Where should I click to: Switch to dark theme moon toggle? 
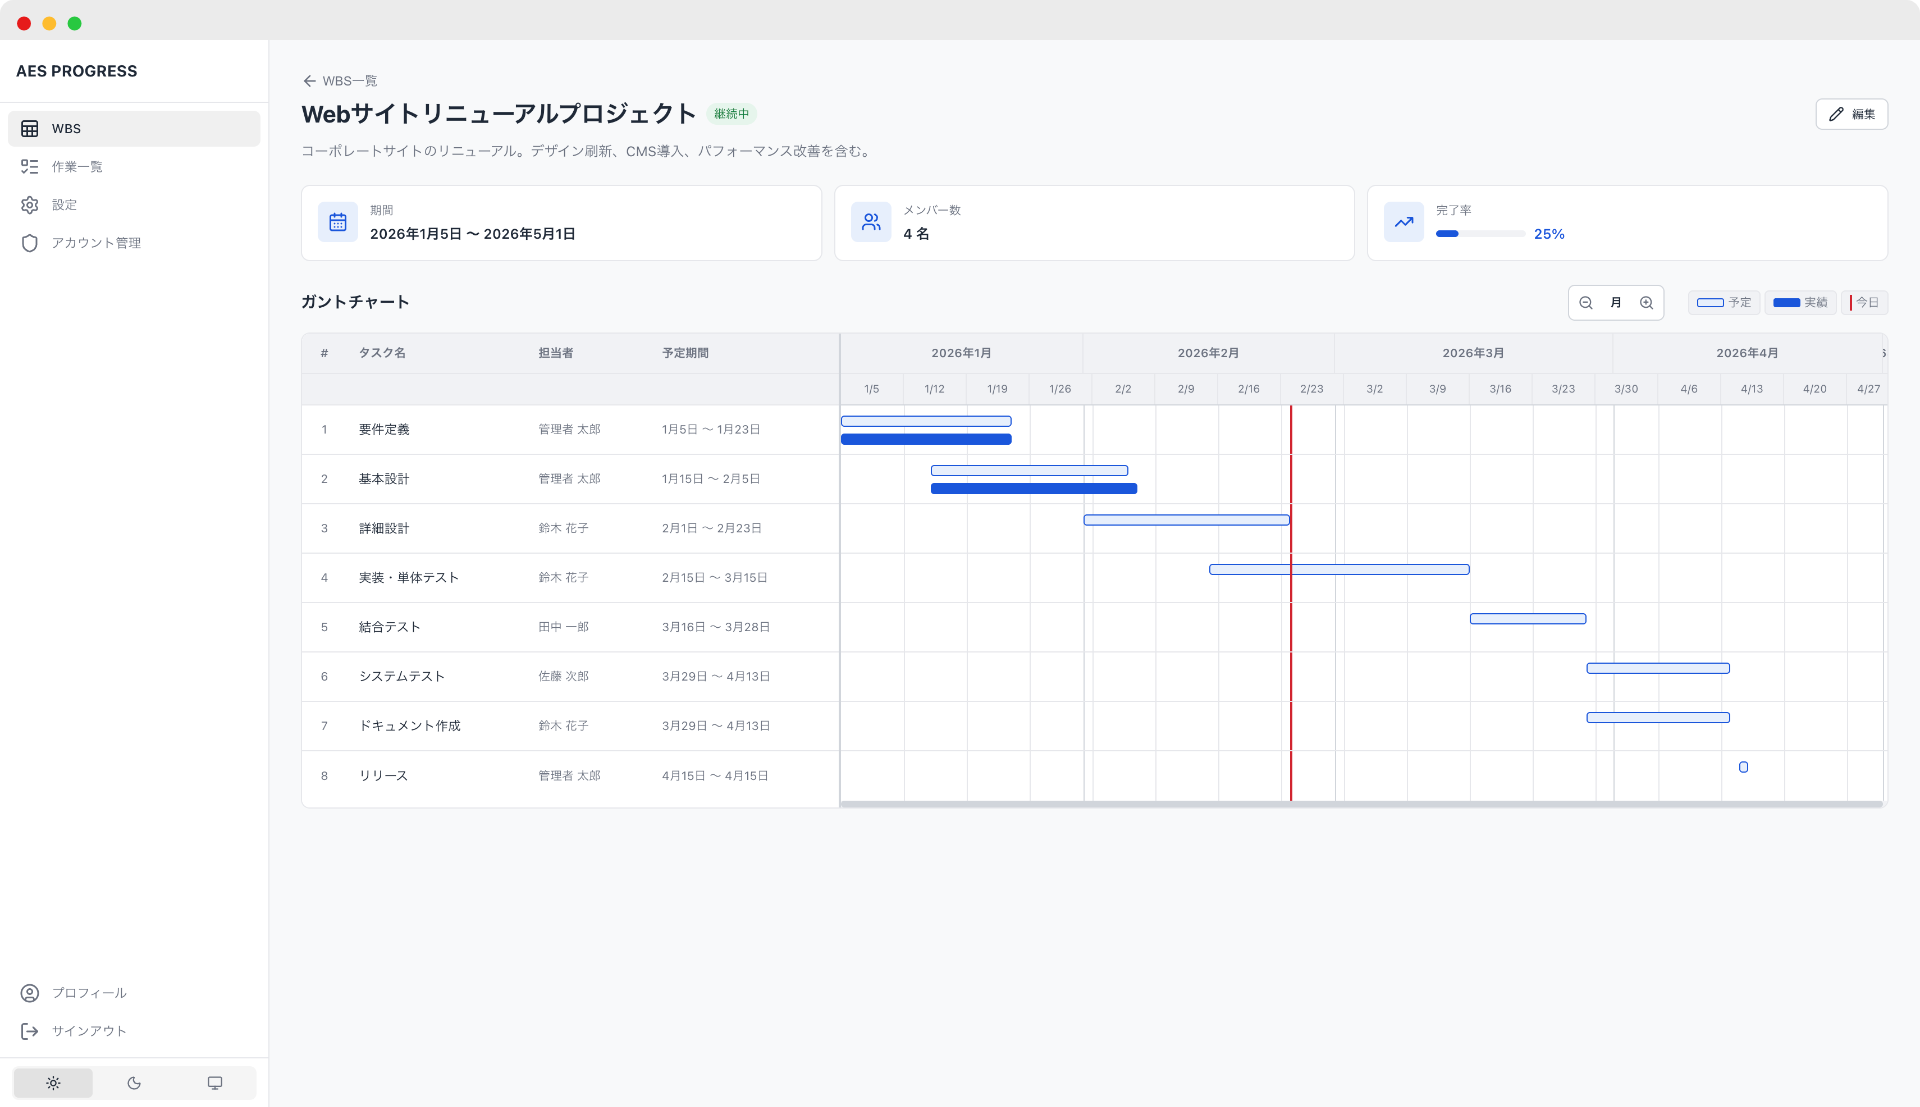pos(134,1083)
